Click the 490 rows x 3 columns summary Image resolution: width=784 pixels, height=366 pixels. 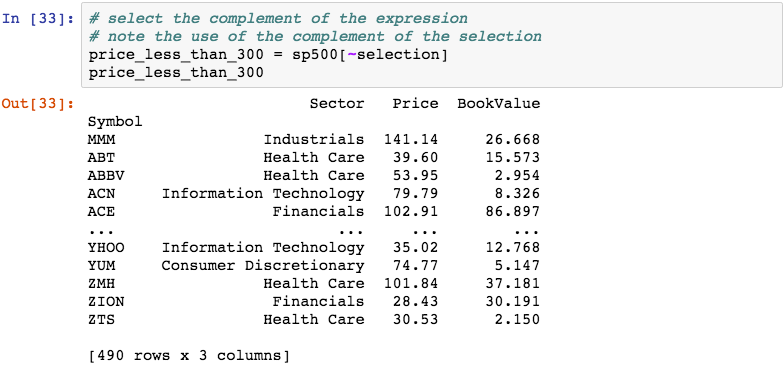tap(188, 356)
